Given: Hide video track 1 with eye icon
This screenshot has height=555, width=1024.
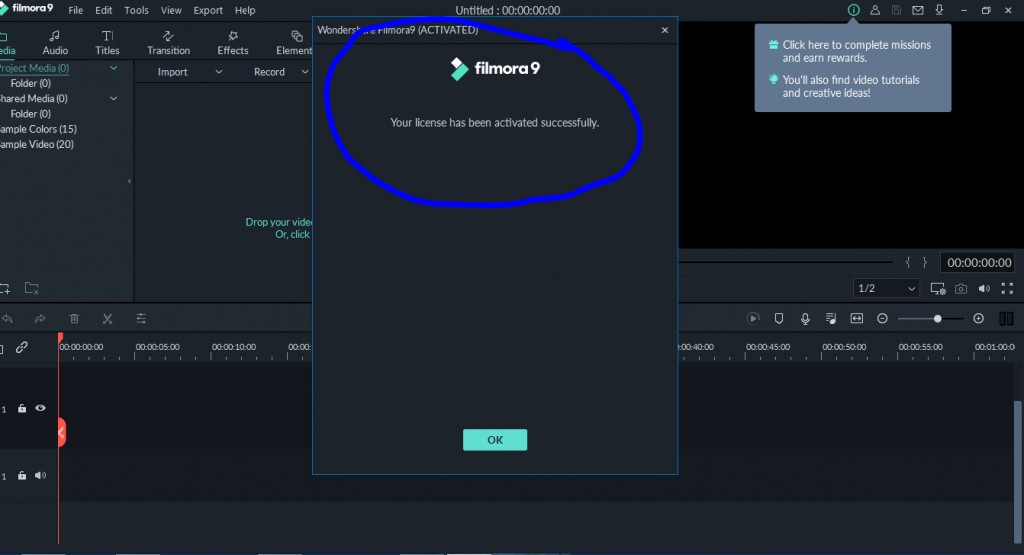Looking at the screenshot, I should coord(40,408).
